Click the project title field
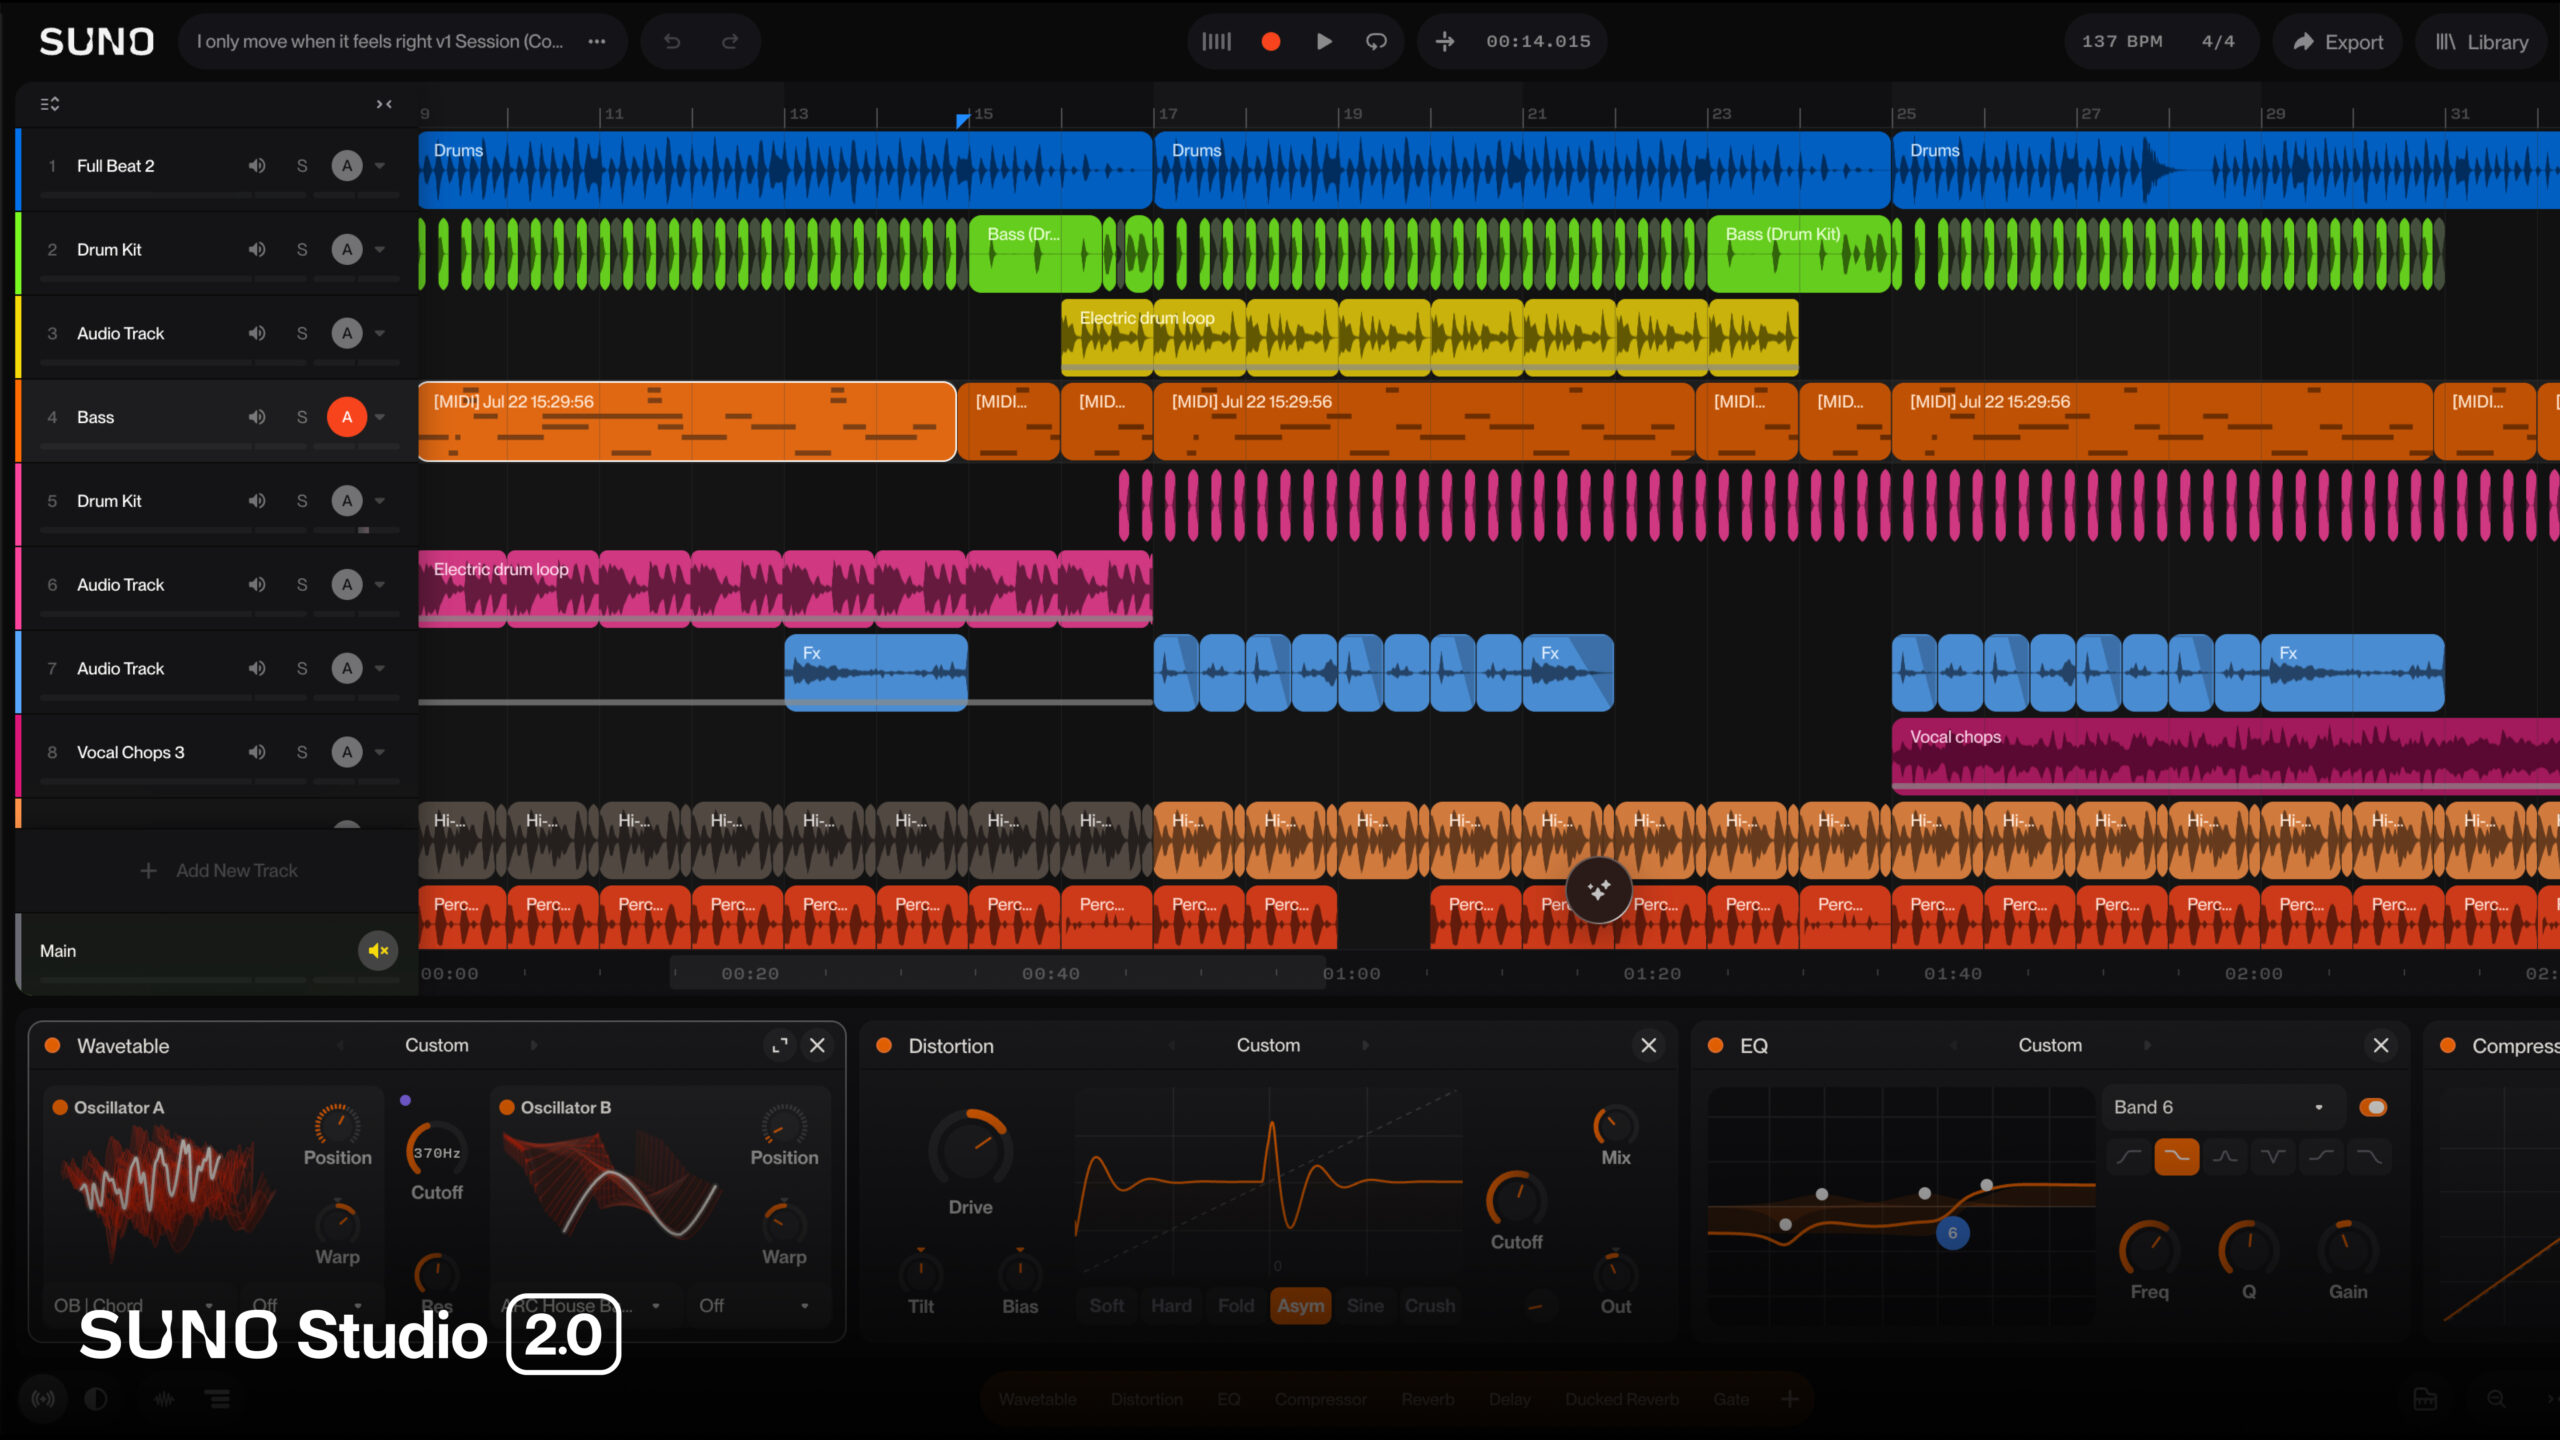Viewport: 2560px width, 1440px height. (x=380, y=42)
